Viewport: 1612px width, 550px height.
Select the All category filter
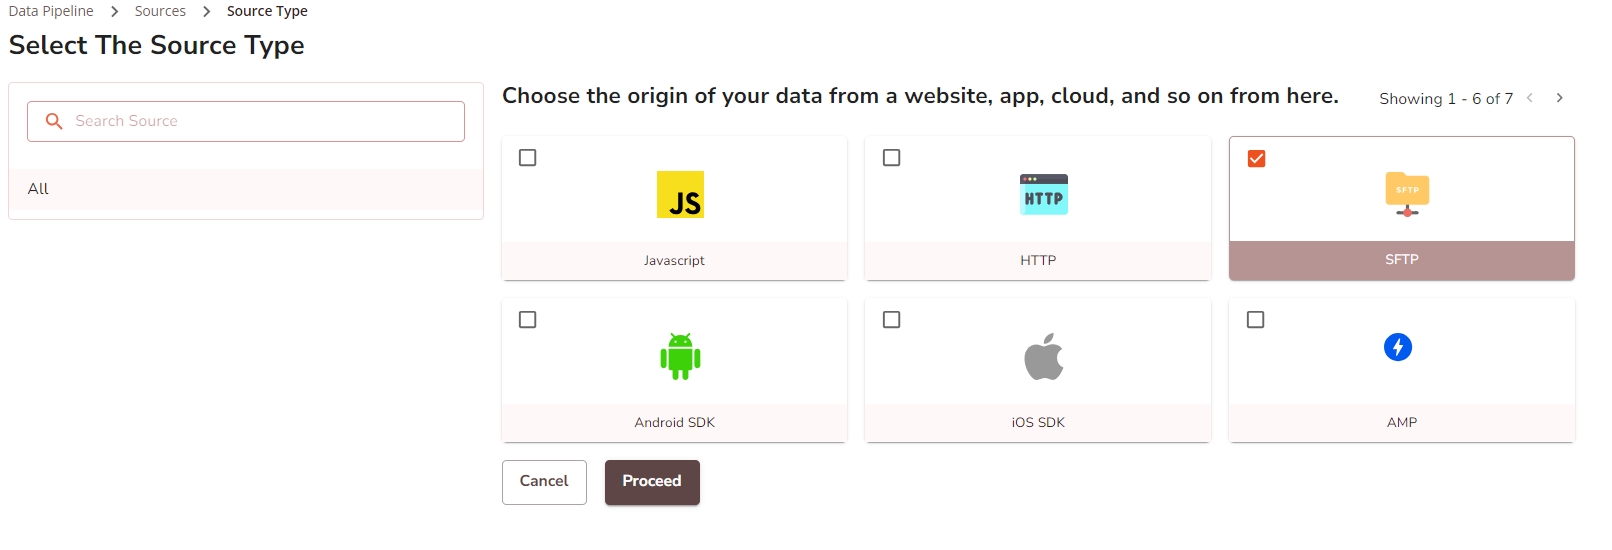(39, 189)
